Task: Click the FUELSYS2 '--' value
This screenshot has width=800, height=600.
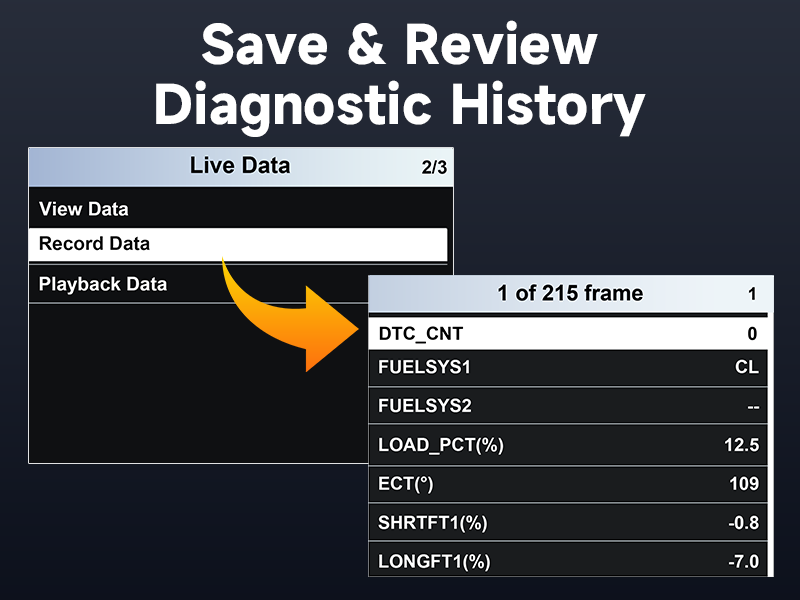Action: point(753,407)
